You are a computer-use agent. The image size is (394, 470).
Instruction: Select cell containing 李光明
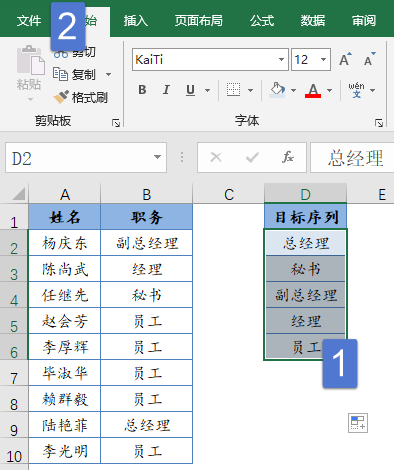(x=65, y=451)
